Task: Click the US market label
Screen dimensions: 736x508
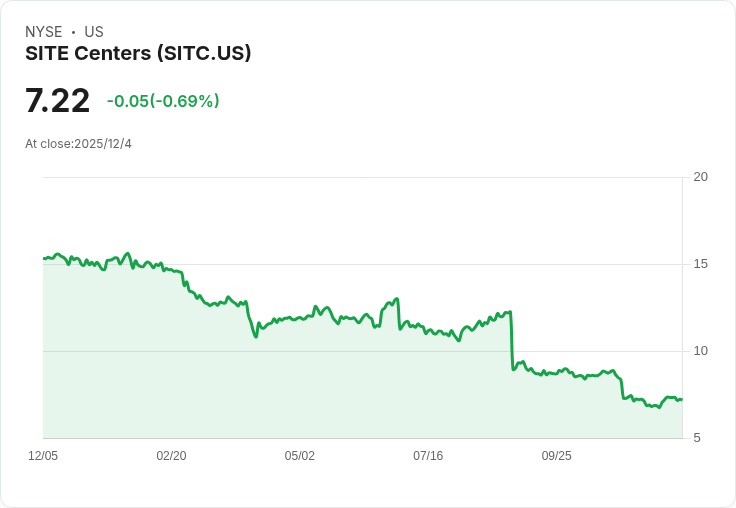Action: coord(94,32)
